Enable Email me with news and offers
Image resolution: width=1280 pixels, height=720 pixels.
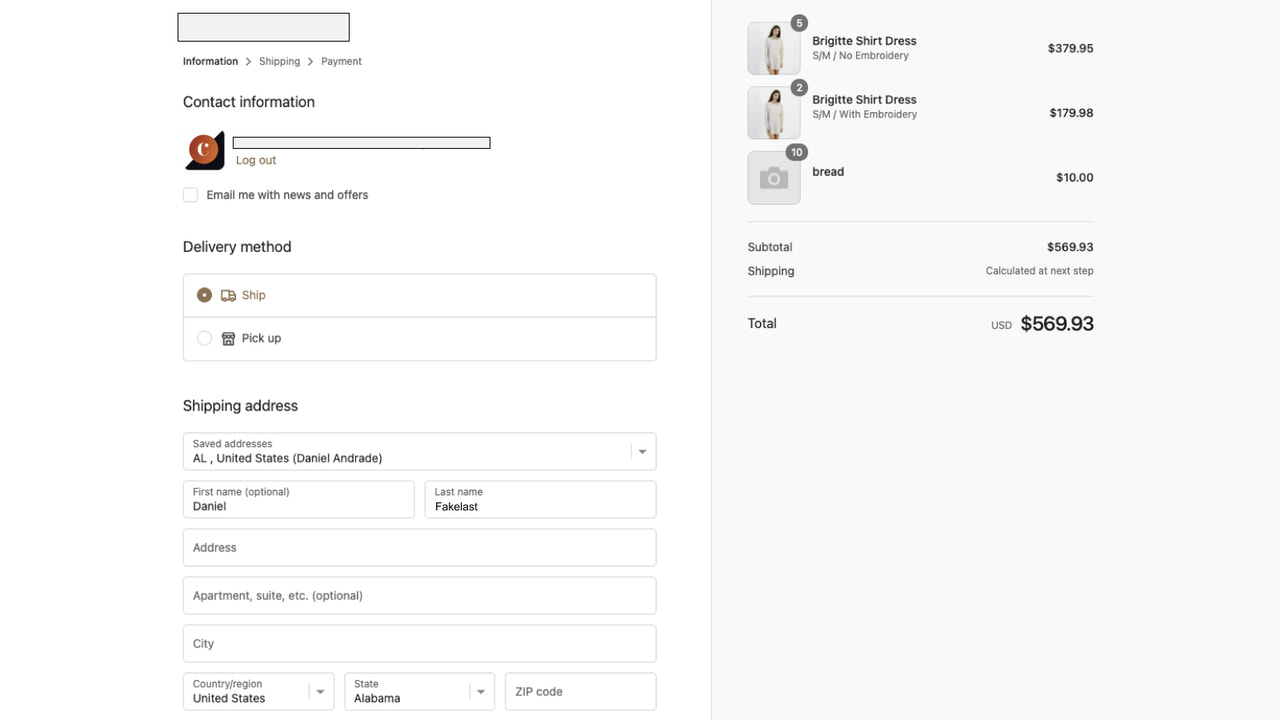coord(190,194)
